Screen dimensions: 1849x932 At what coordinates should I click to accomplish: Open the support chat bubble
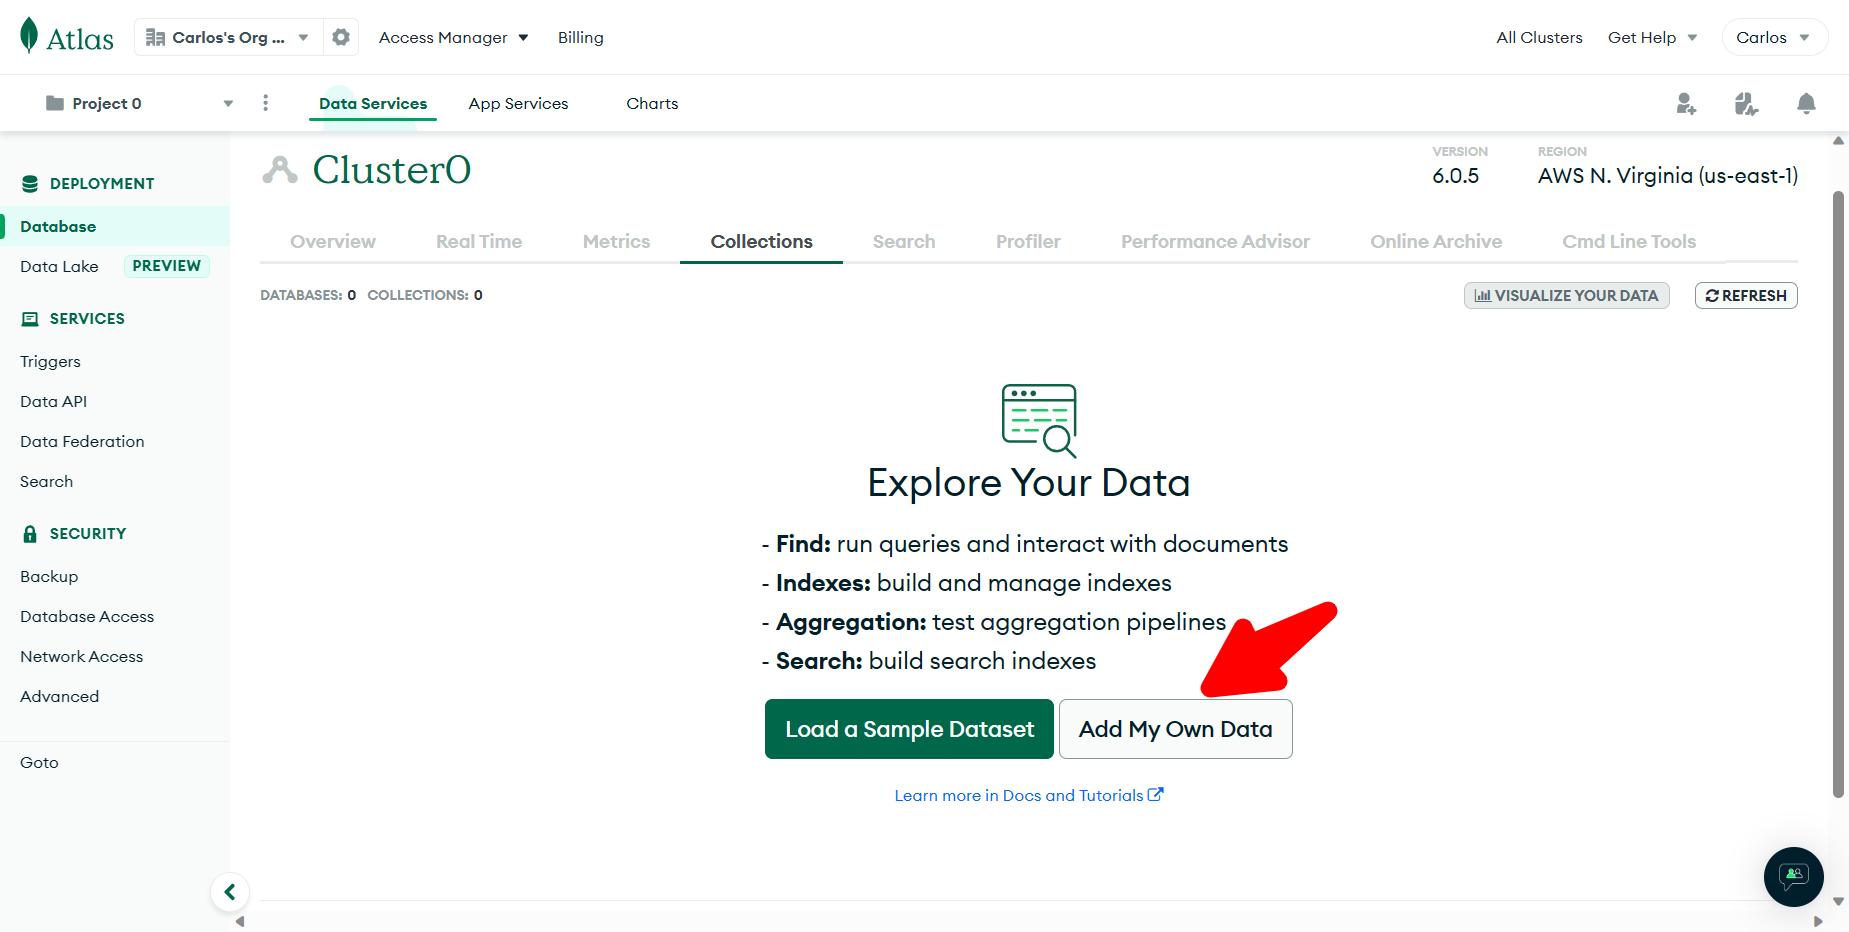[1794, 877]
